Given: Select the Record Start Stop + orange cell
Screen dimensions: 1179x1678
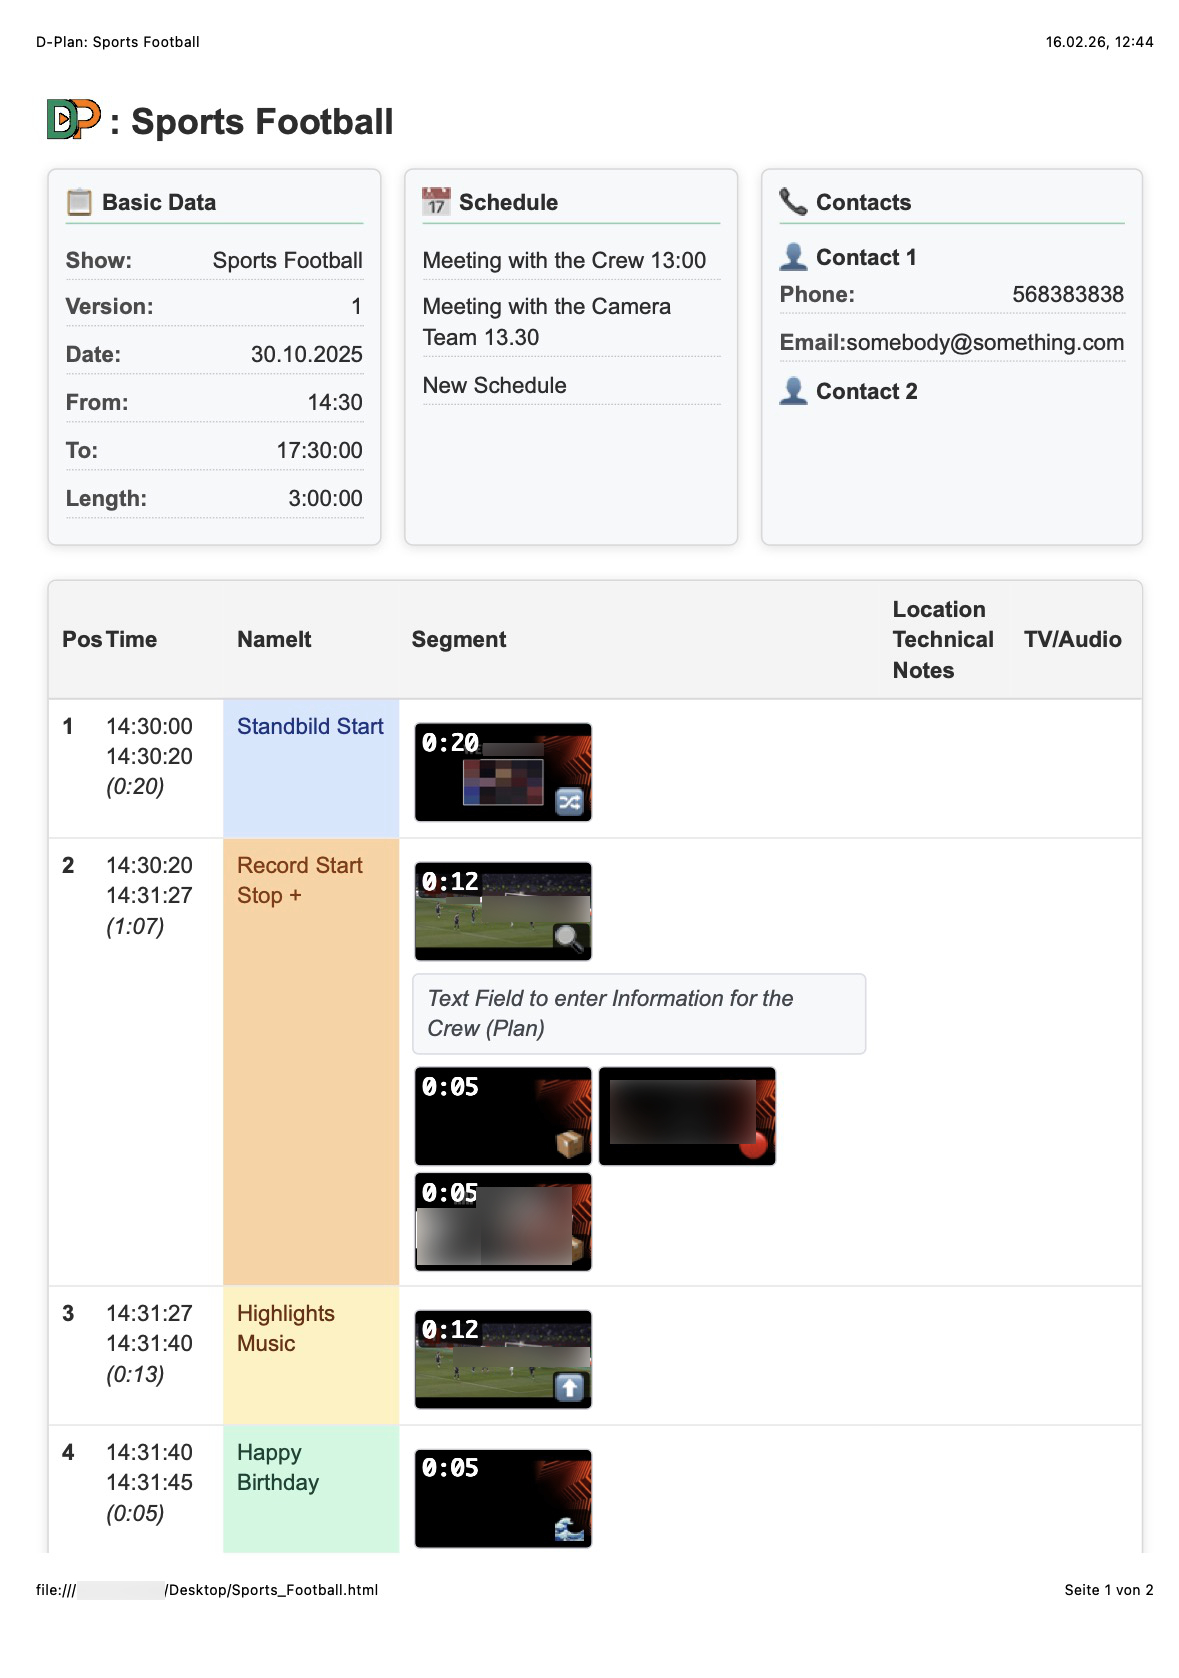Looking at the screenshot, I should tap(311, 1062).
